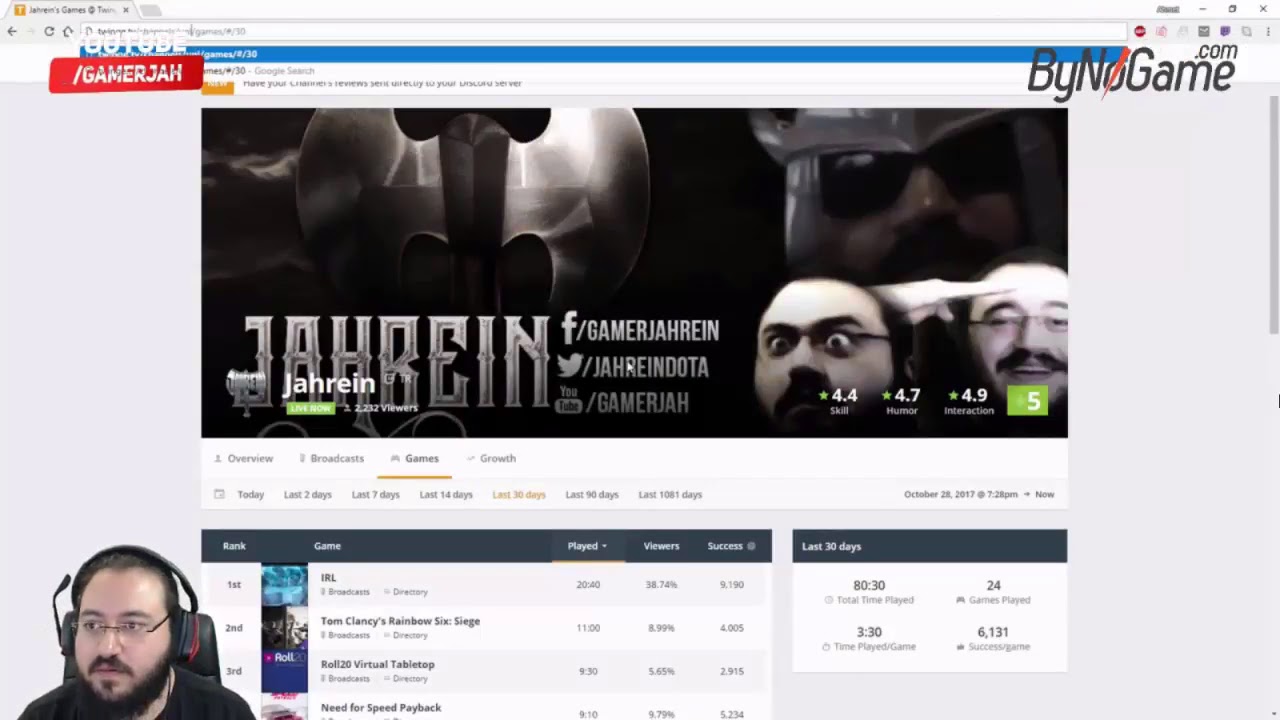The image size is (1280, 720).
Task: Select the Google Search suggestion row
Action: tap(603, 71)
